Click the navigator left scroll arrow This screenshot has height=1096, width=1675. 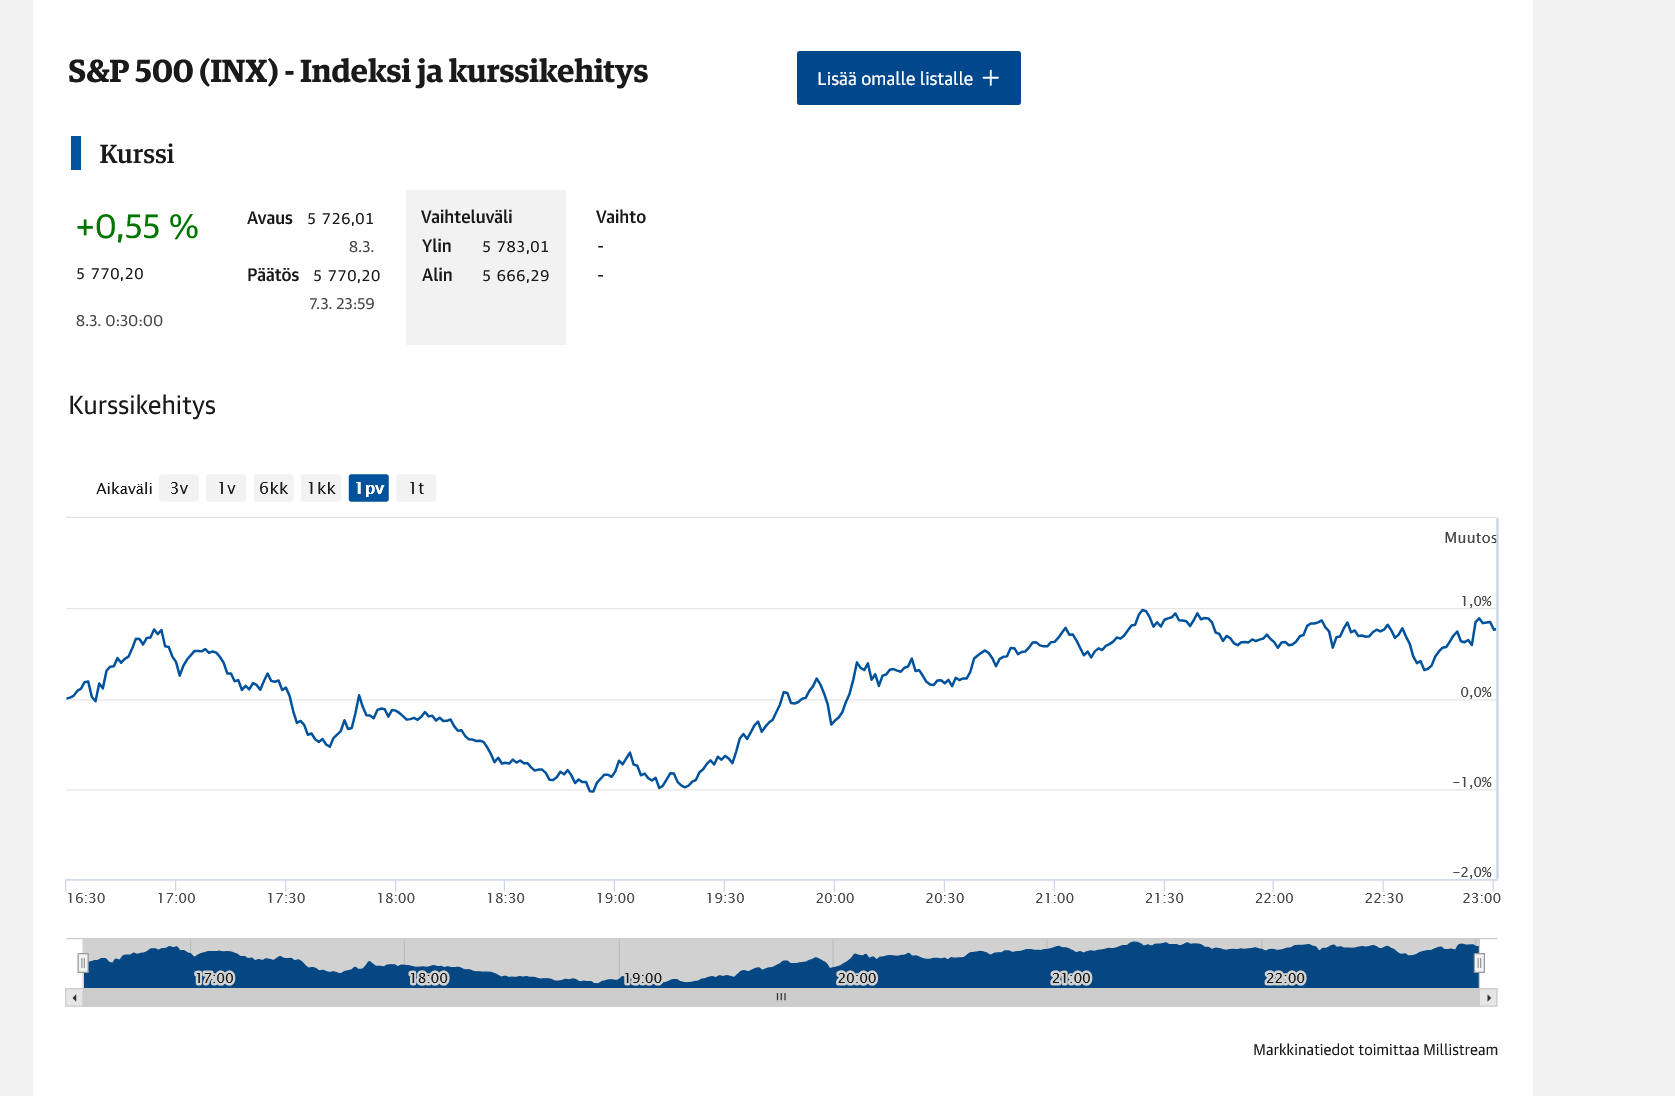[74, 997]
